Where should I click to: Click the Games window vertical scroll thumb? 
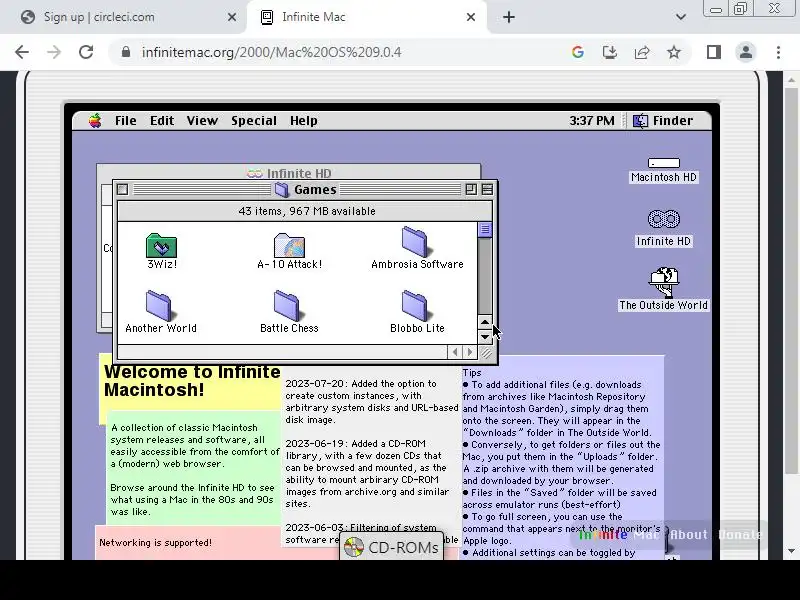(485, 230)
